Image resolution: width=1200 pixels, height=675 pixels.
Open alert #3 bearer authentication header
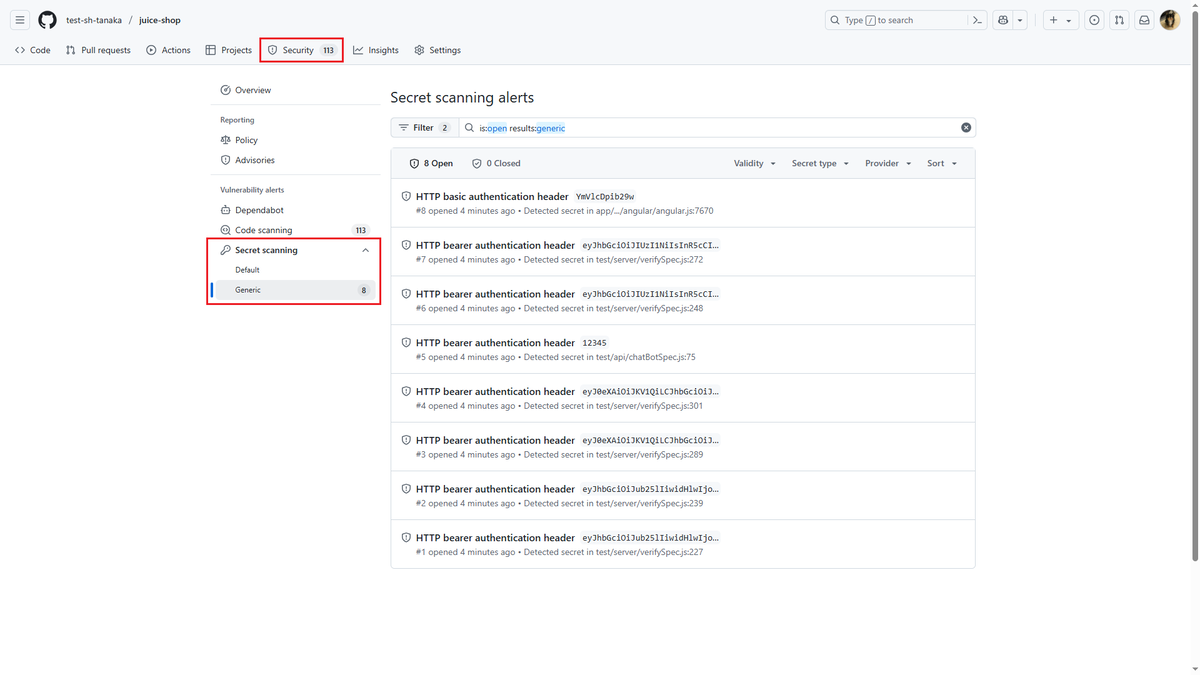click(x=495, y=440)
